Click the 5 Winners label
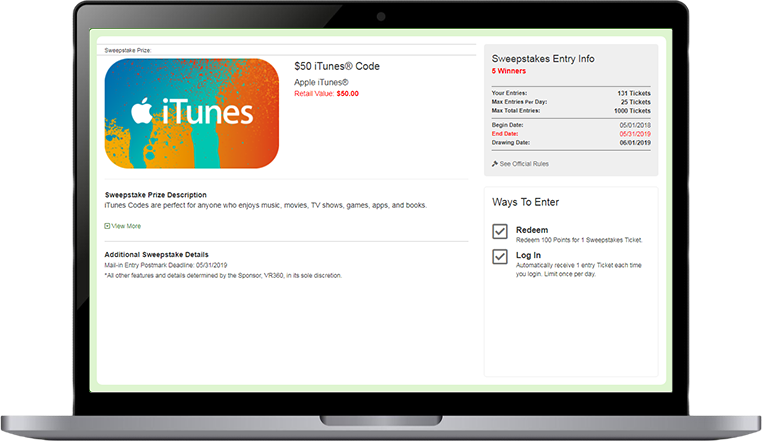762x441 pixels. [508, 71]
